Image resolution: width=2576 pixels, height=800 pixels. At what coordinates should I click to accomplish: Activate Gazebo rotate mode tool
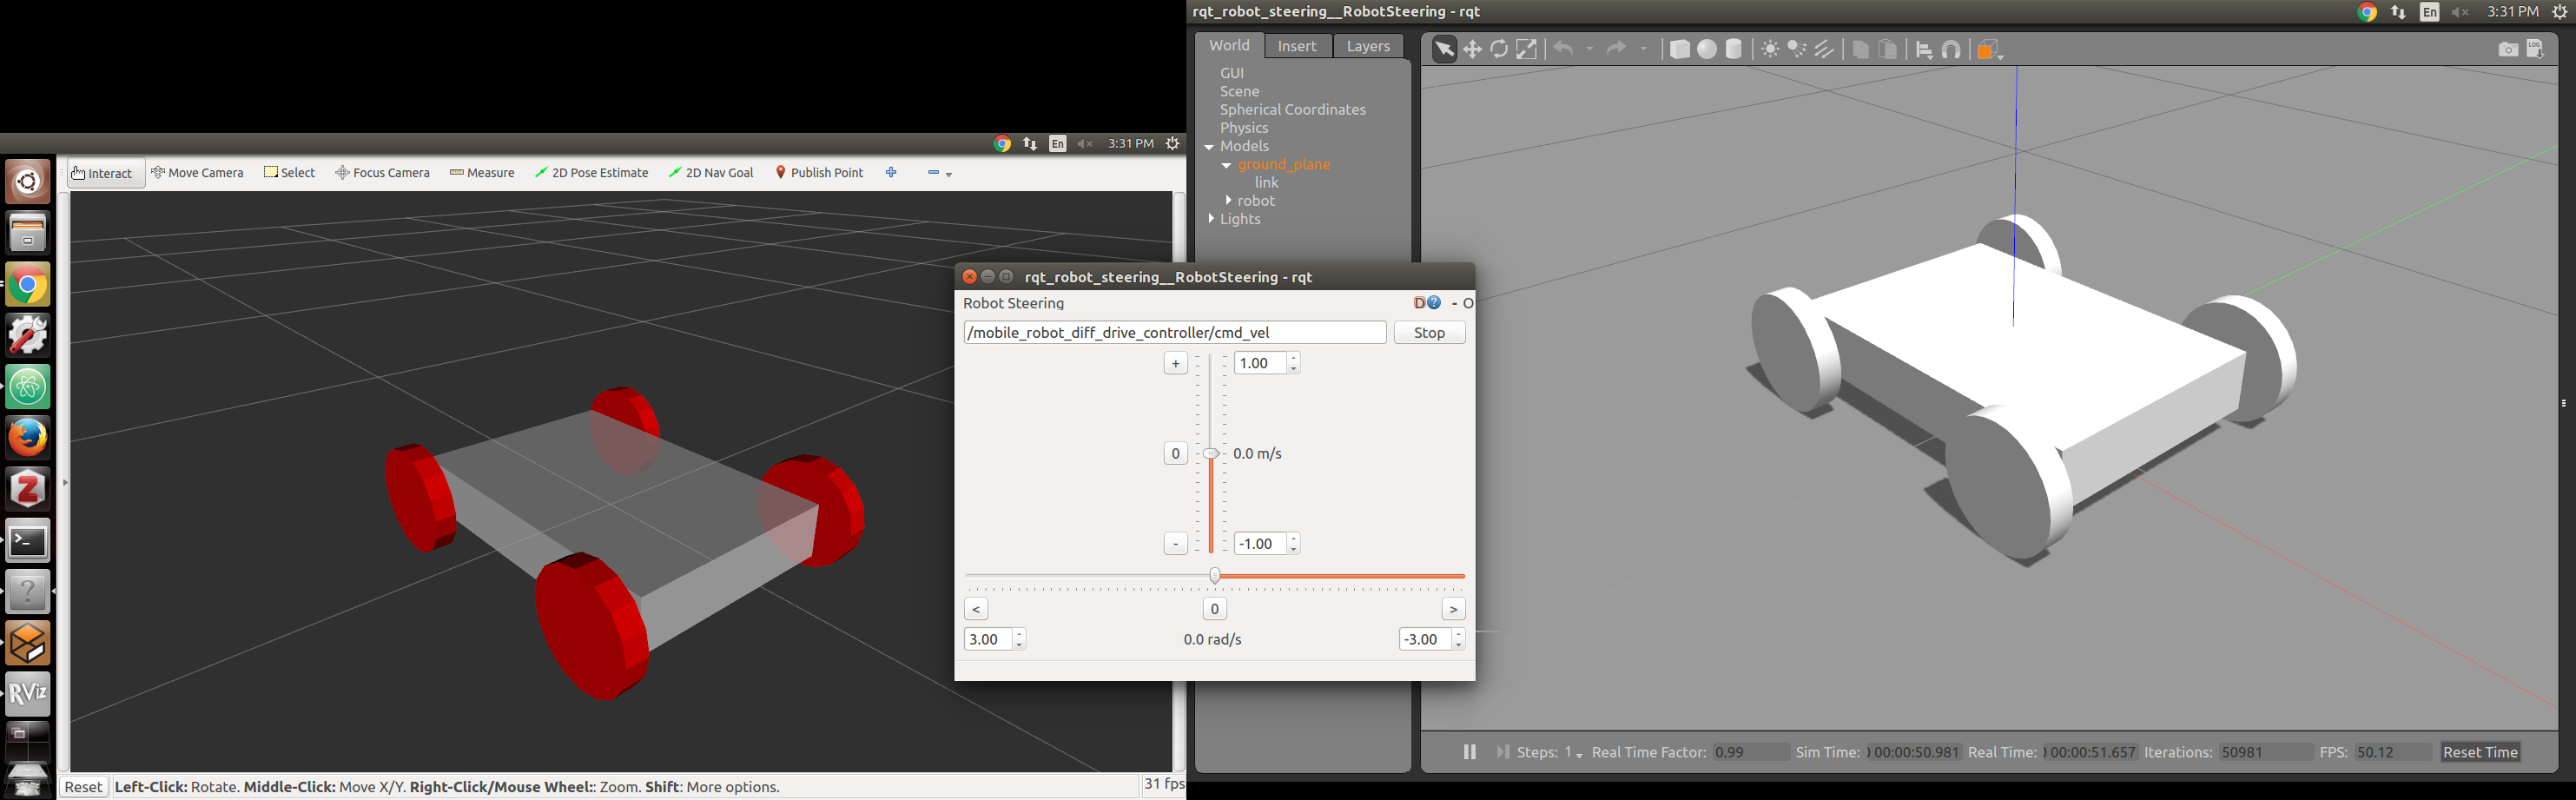tap(1499, 49)
